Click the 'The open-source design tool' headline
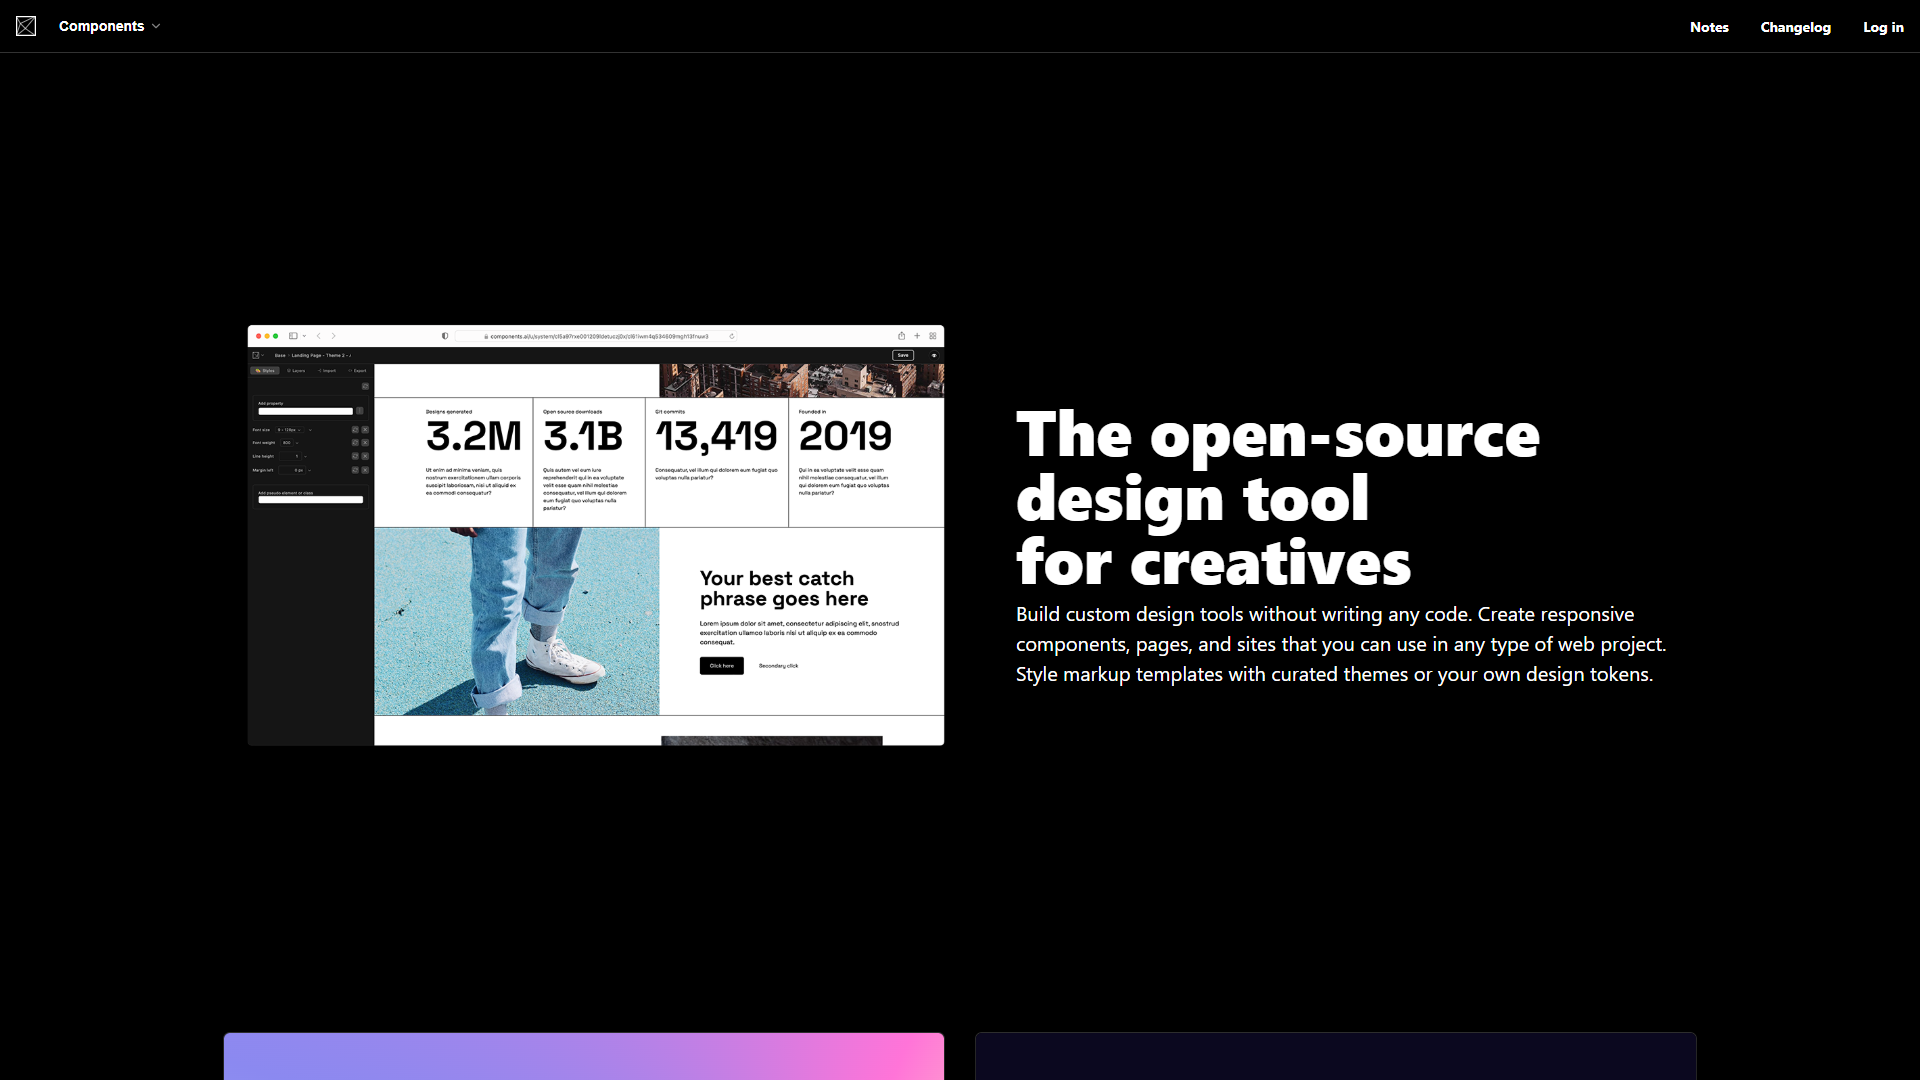The image size is (1920, 1080). (x=1278, y=498)
